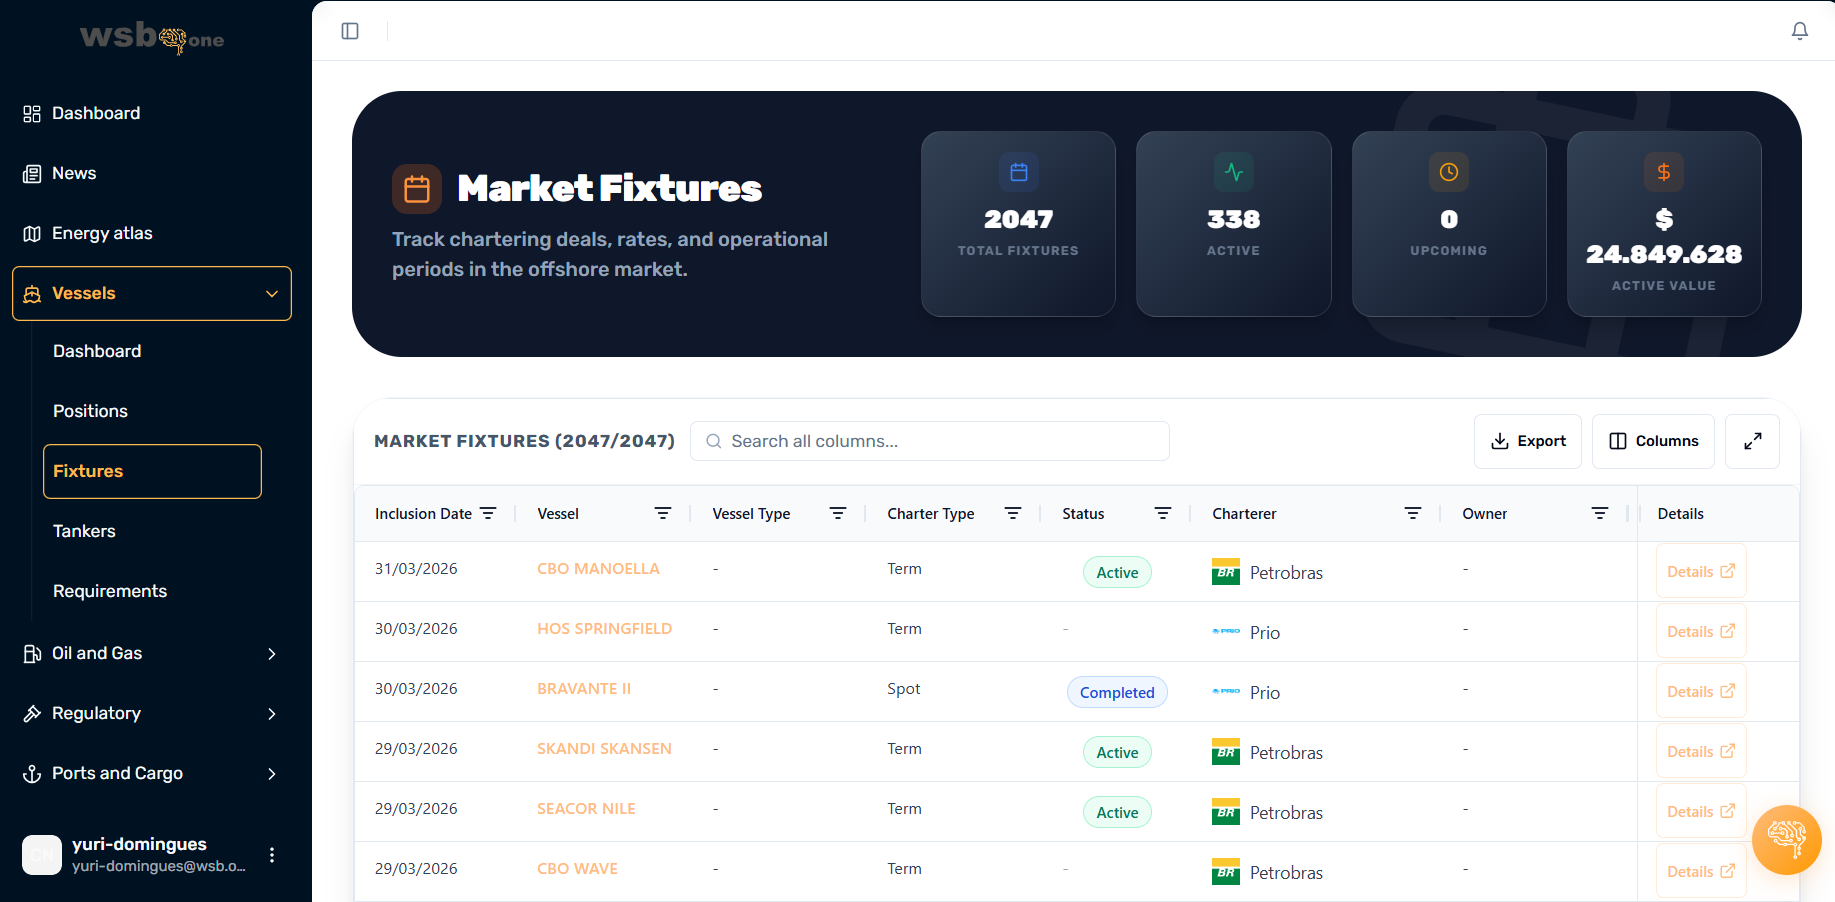The image size is (1835, 902).
Task: Click inside the Search all columns field
Action: click(x=930, y=441)
